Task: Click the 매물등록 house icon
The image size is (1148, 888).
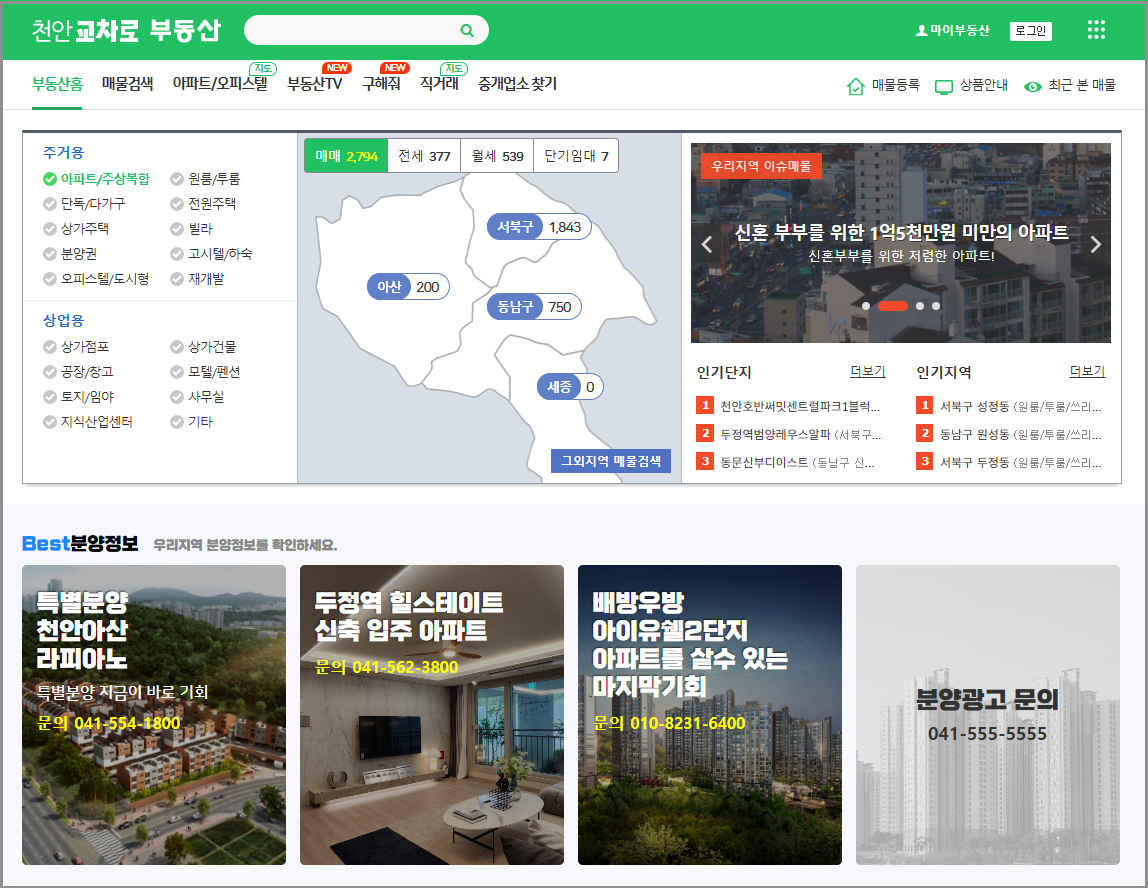Action: pyautogui.click(x=856, y=87)
